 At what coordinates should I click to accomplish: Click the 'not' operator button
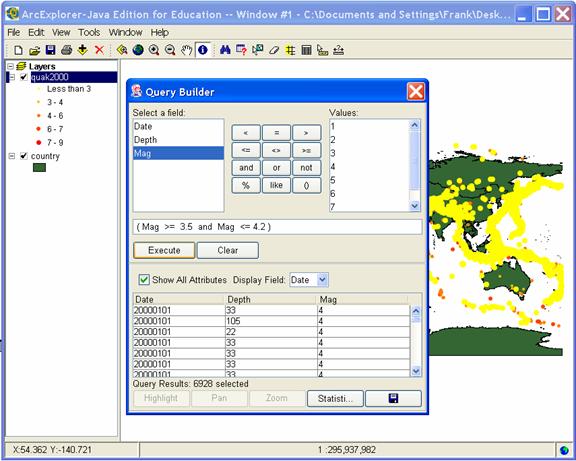point(306,168)
